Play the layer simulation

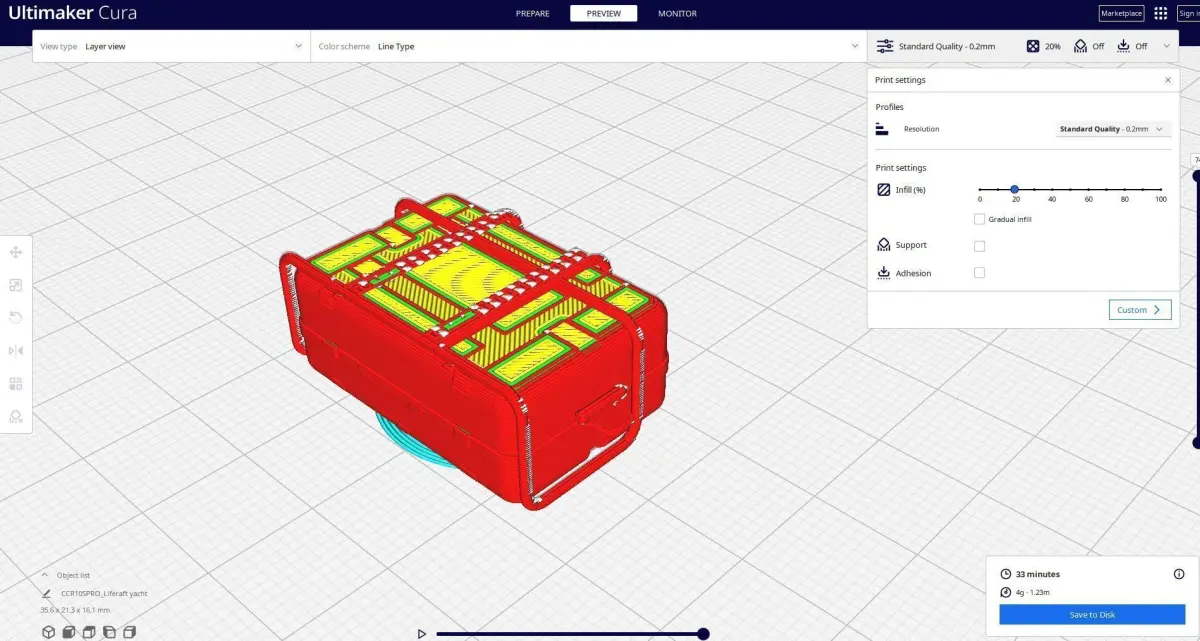pos(422,633)
